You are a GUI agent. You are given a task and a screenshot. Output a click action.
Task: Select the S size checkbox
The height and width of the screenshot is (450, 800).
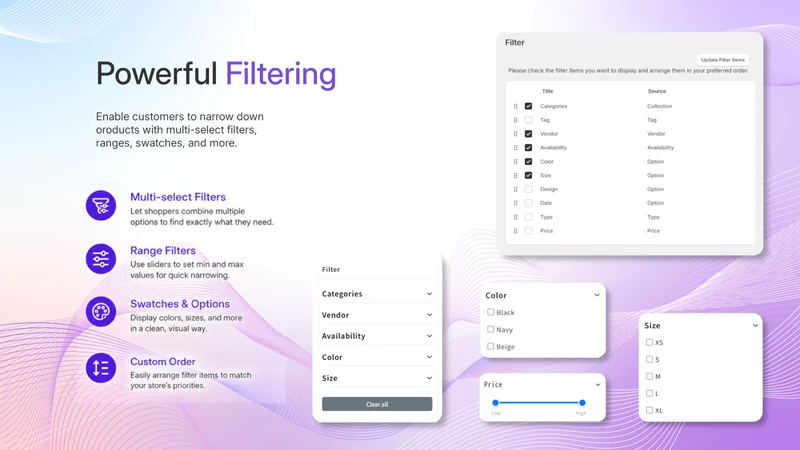(649, 359)
